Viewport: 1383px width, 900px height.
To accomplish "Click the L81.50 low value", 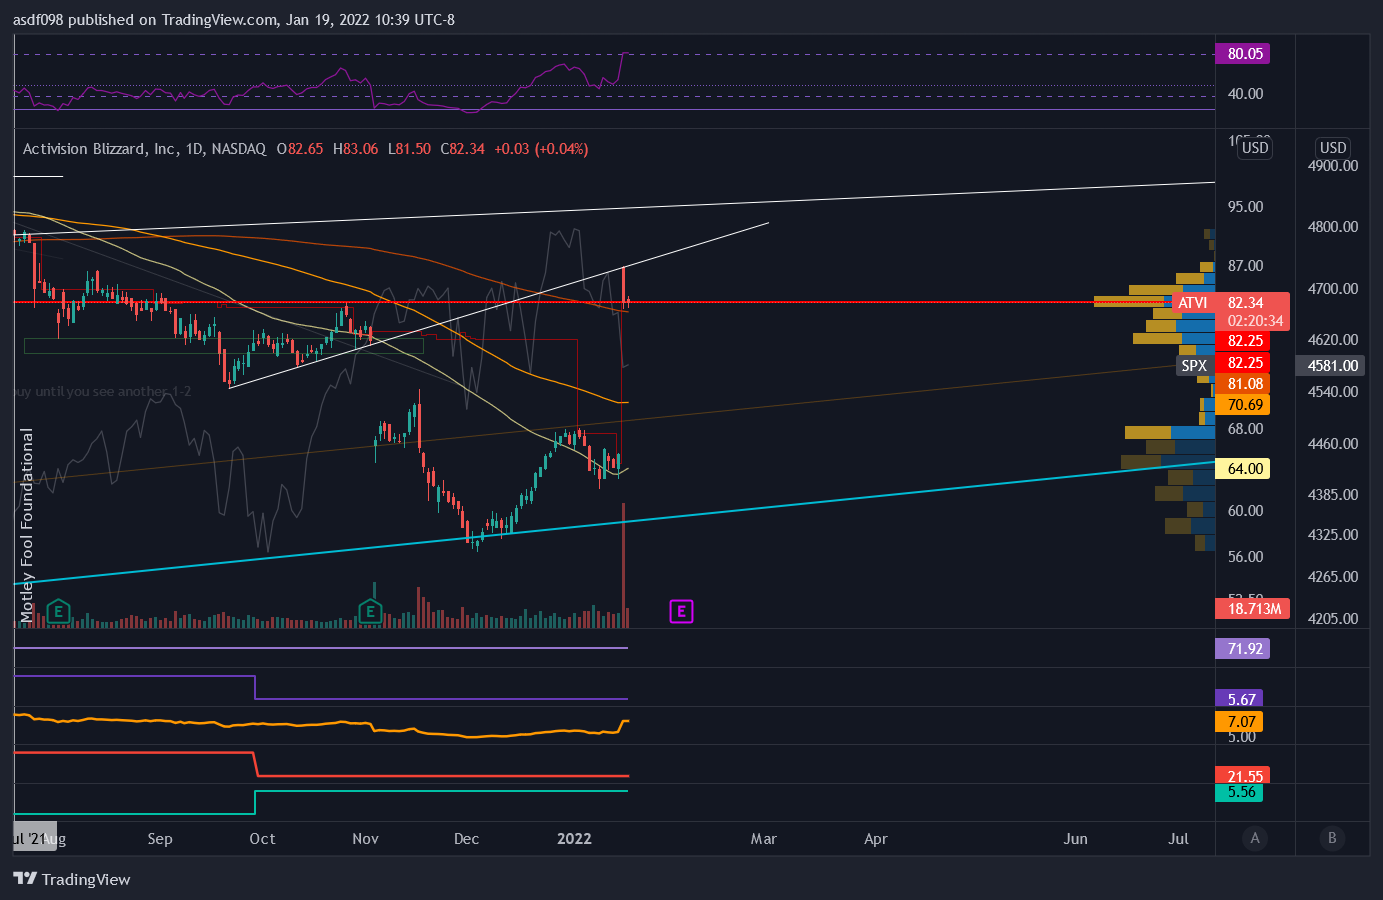I will pos(409,148).
